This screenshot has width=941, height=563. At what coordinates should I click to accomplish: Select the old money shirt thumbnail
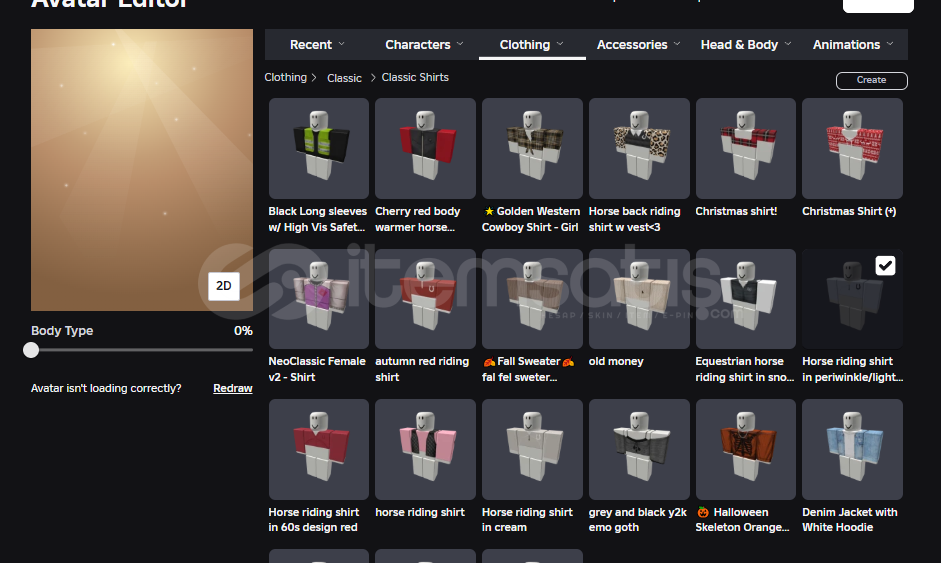point(639,299)
